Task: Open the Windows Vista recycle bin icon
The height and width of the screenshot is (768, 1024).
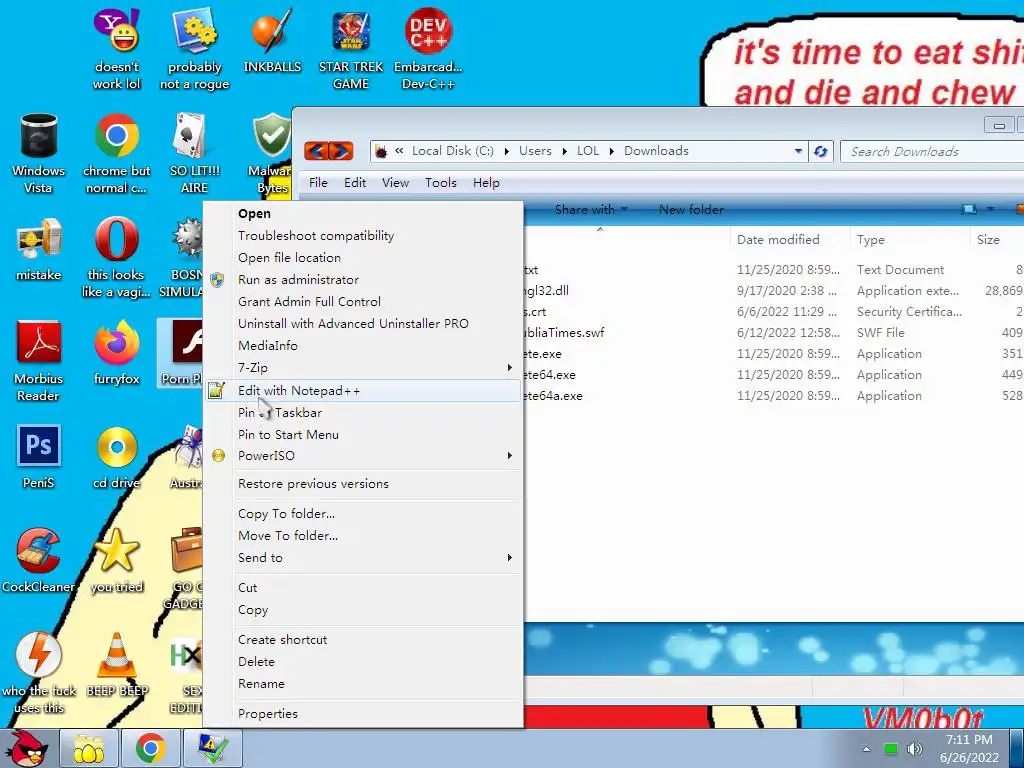Action: tap(39, 153)
